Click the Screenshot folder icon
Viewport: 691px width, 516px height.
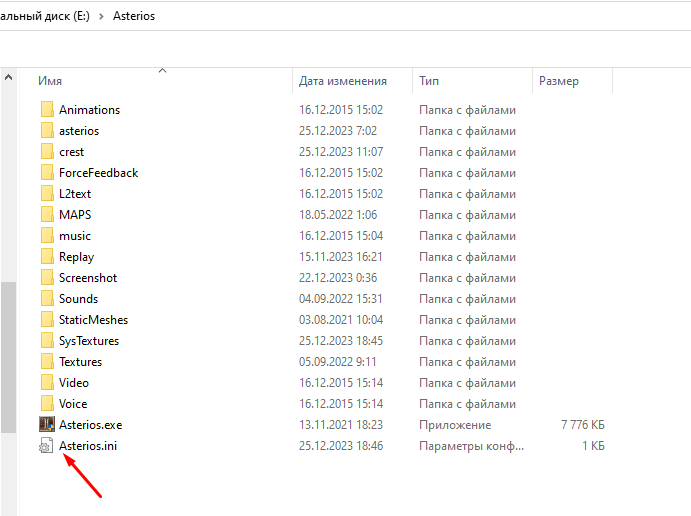[x=47, y=278]
